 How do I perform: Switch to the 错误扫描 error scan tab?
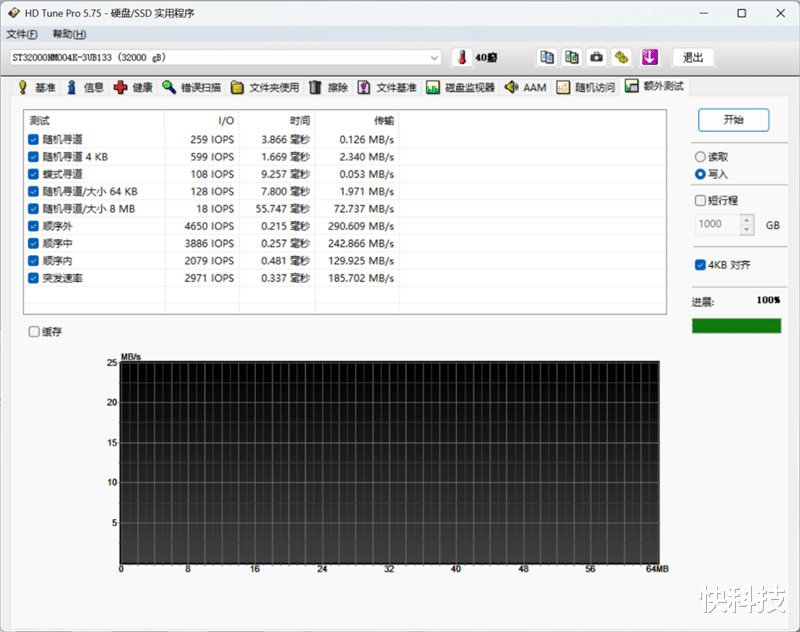coord(192,87)
